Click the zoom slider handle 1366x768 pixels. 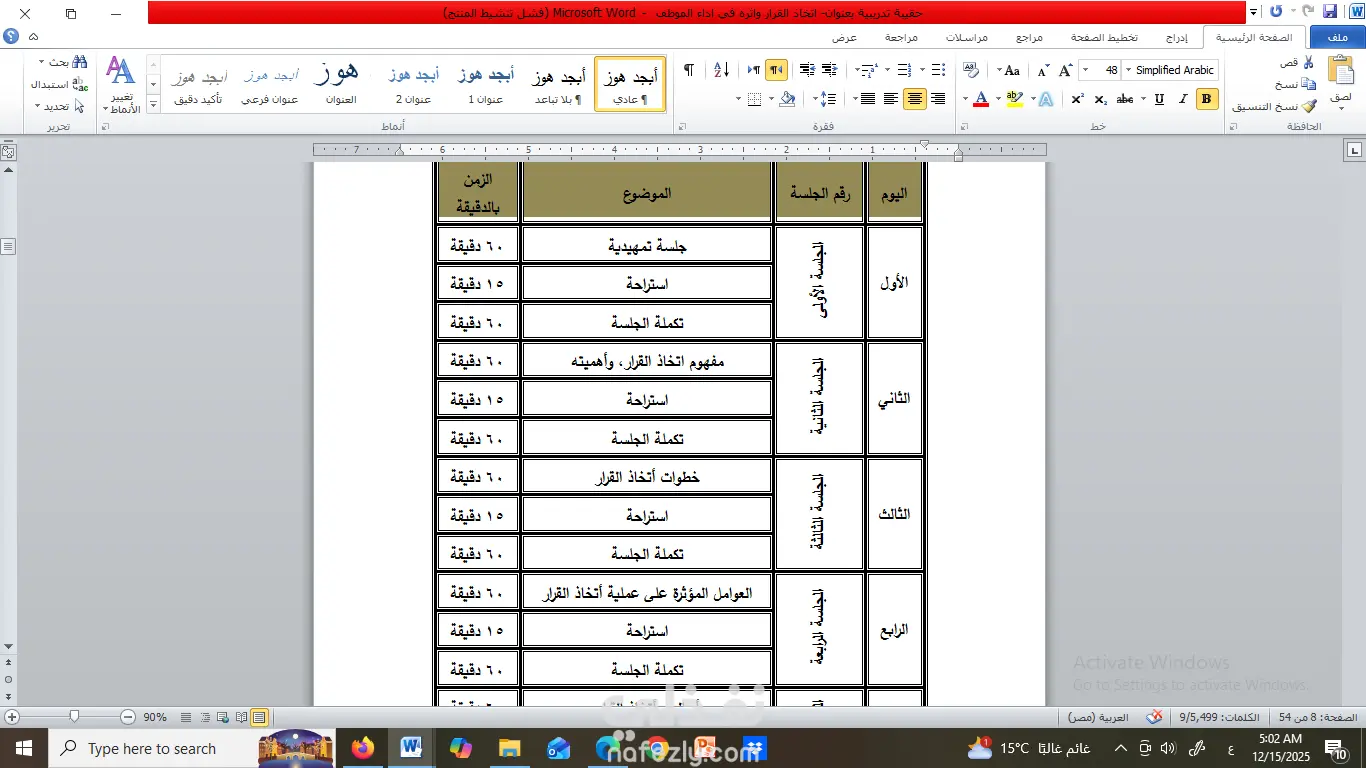coord(74,717)
